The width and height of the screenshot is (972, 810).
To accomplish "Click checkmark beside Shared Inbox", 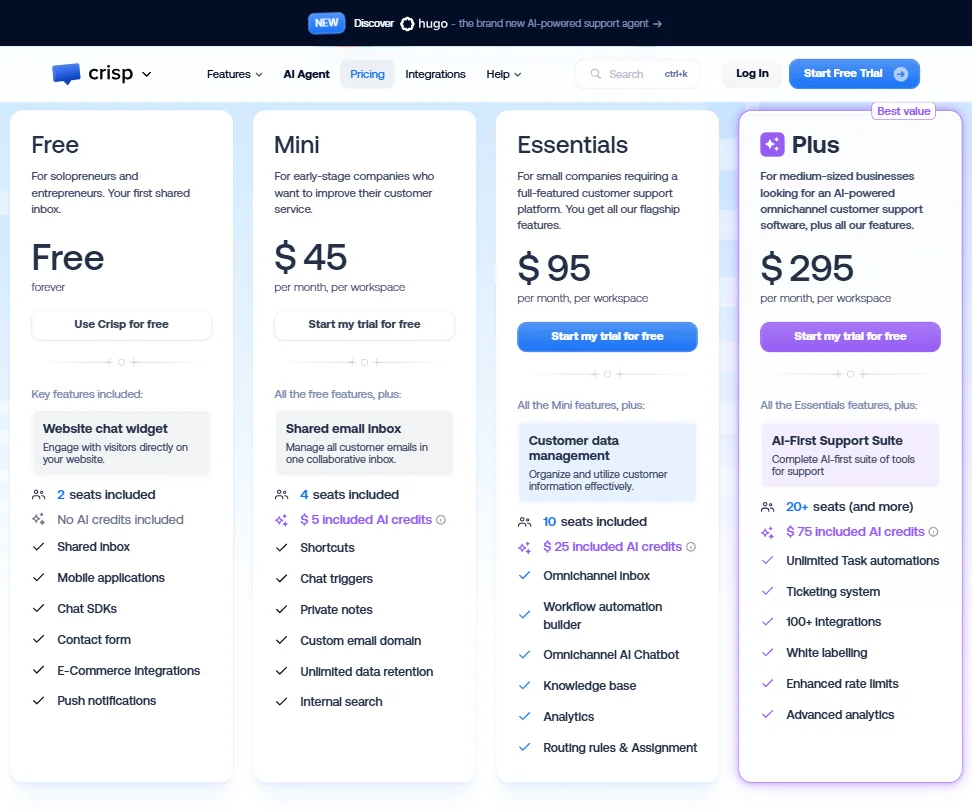I will (38, 547).
